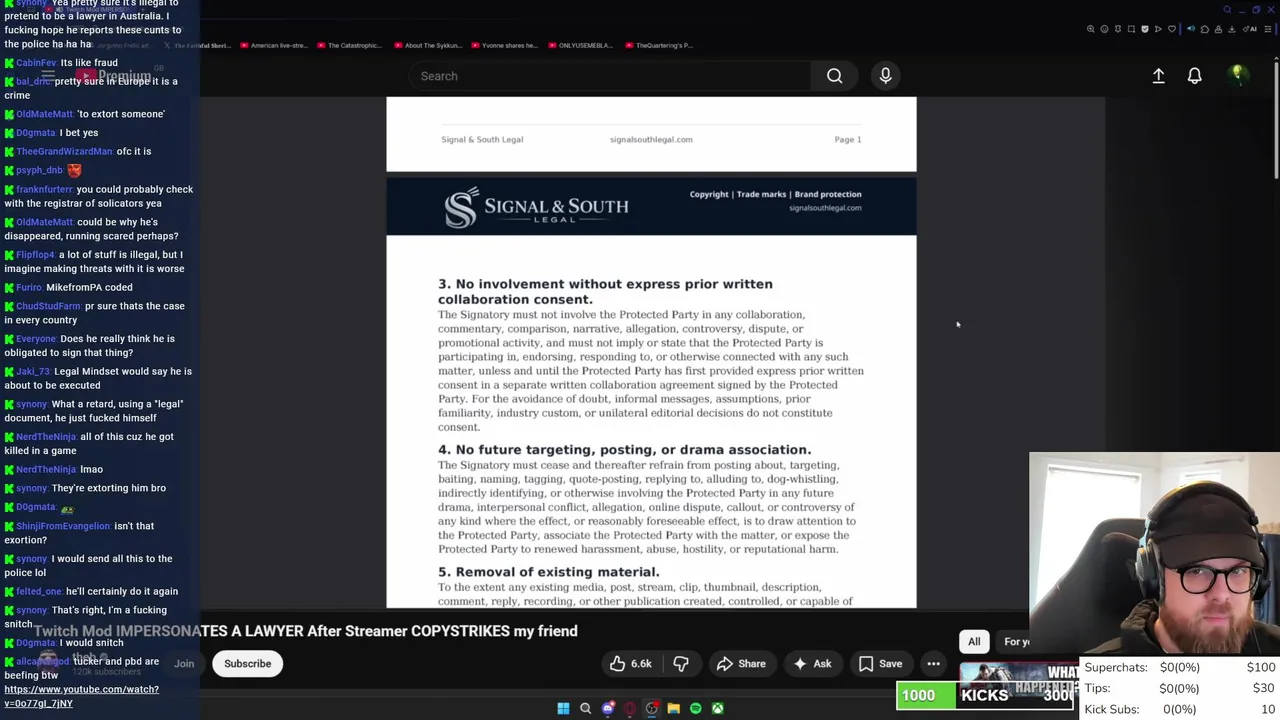Image resolution: width=1280 pixels, height=720 pixels.
Task: Click signalsouthlegal.com in page footer
Action: point(651,139)
